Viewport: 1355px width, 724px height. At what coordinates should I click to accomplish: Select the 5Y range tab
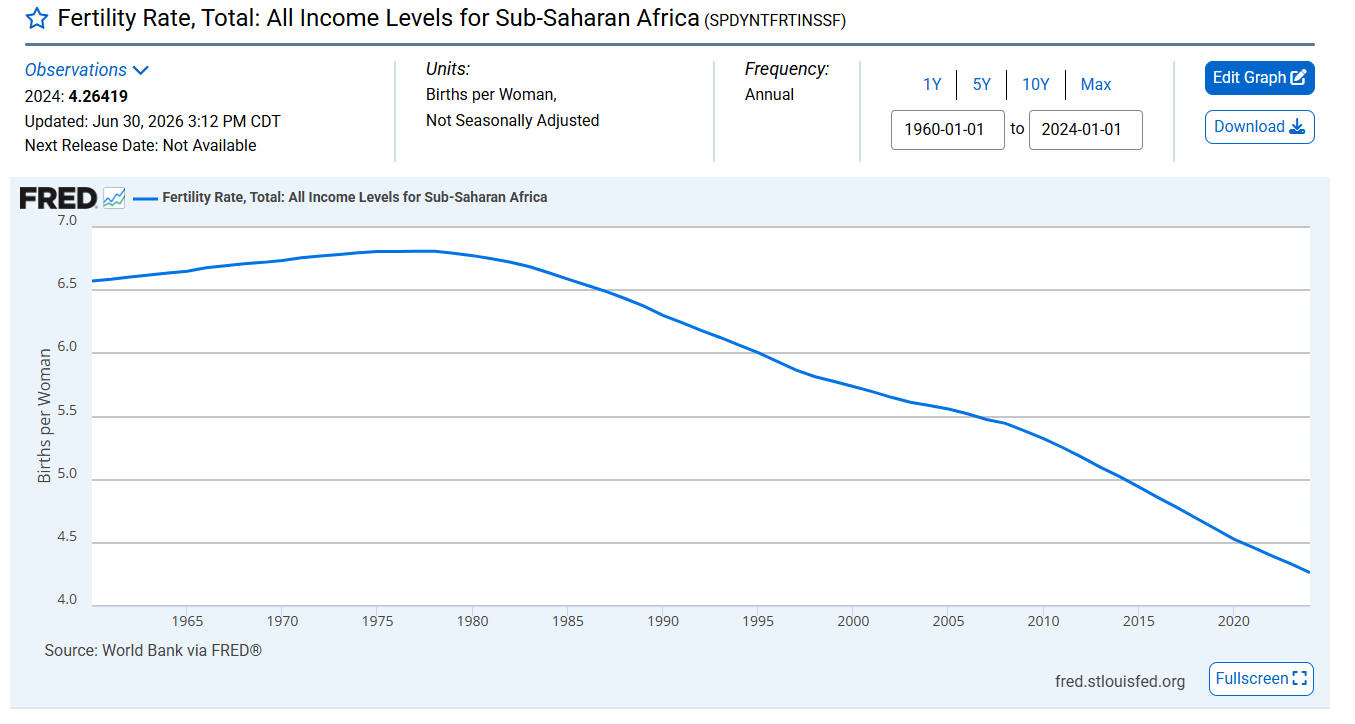click(982, 85)
